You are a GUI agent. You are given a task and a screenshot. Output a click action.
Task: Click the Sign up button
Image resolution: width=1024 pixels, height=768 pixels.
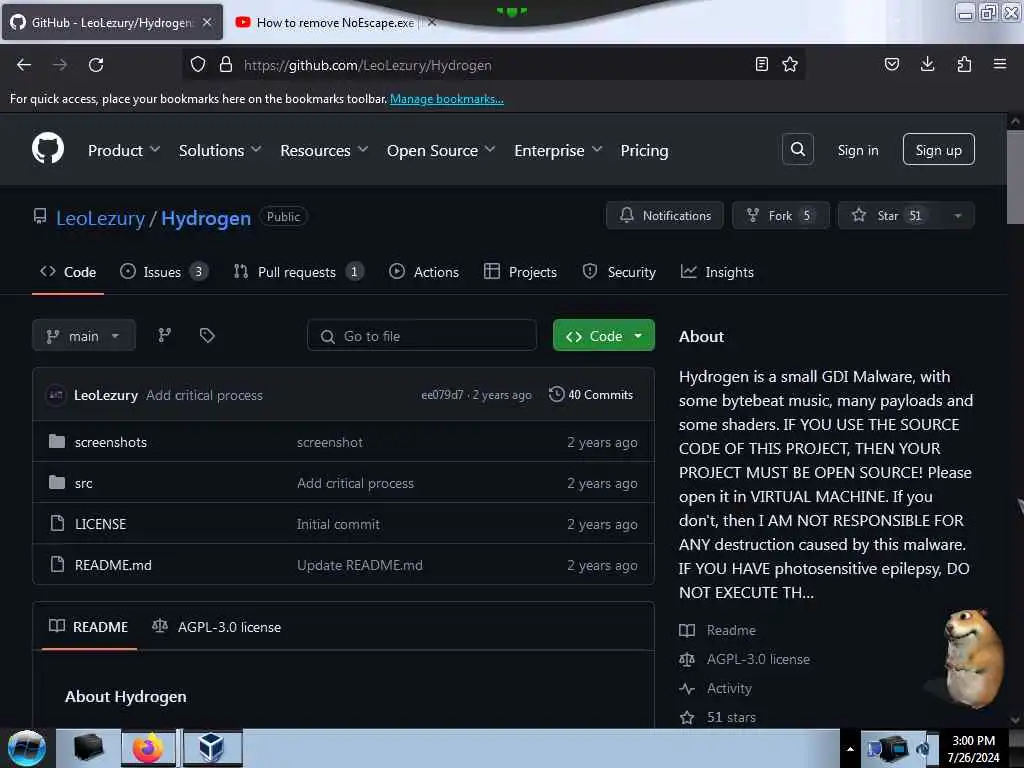[x=938, y=150]
